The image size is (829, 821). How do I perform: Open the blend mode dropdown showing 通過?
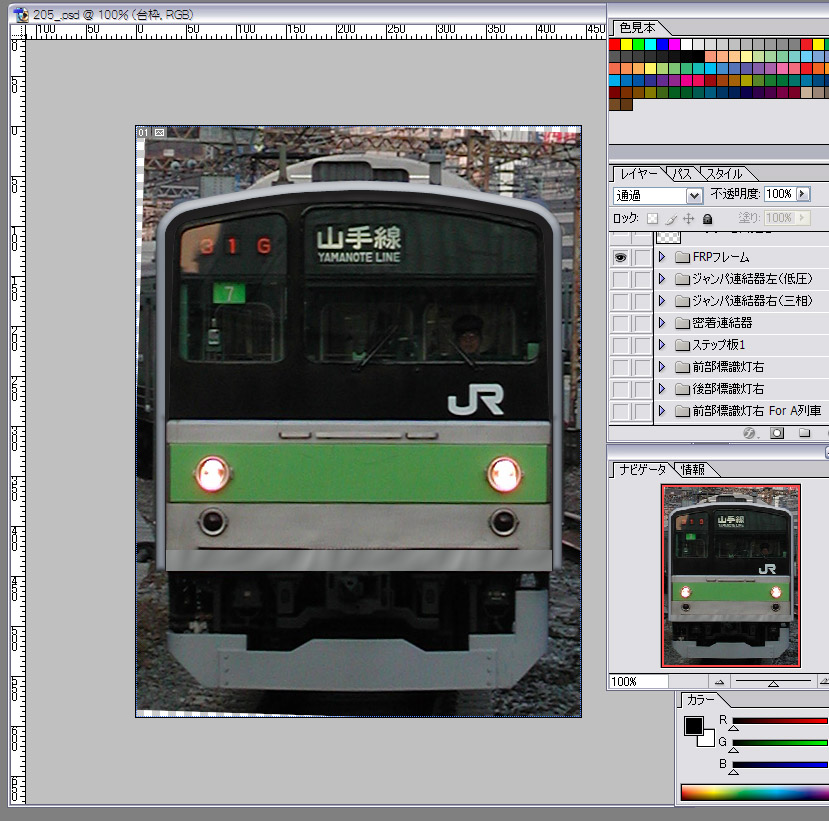point(658,196)
